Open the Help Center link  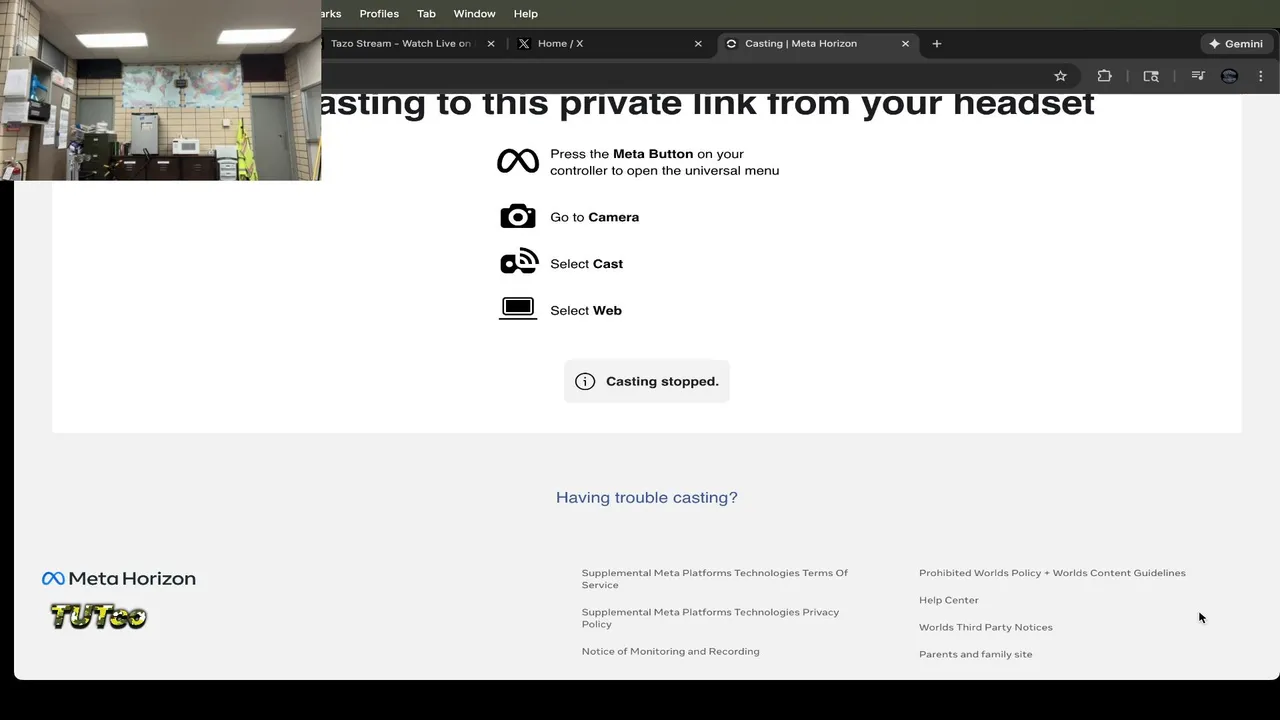coord(949,600)
